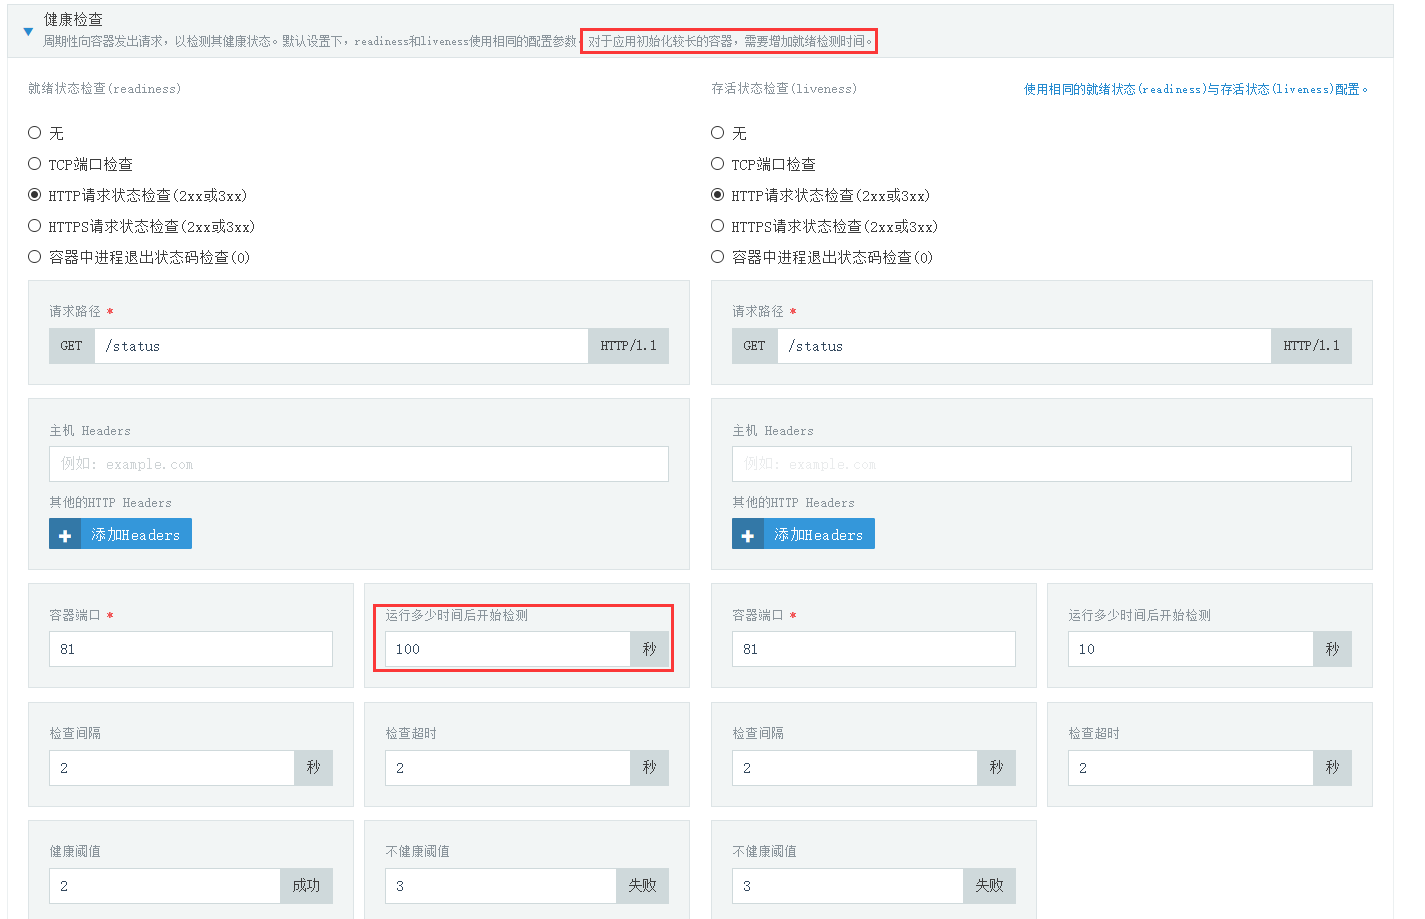Select liveness 容器中进程退出状态码检查 option
This screenshot has height=919, width=1425.
pos(718,257)
